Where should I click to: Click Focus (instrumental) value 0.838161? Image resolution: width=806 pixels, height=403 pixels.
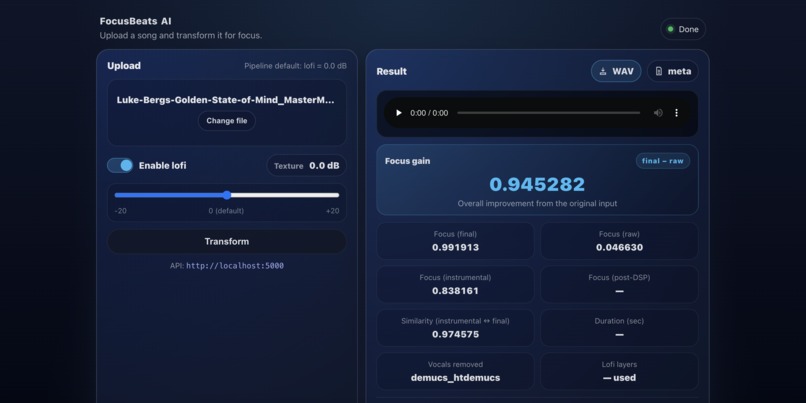(455, 291)
